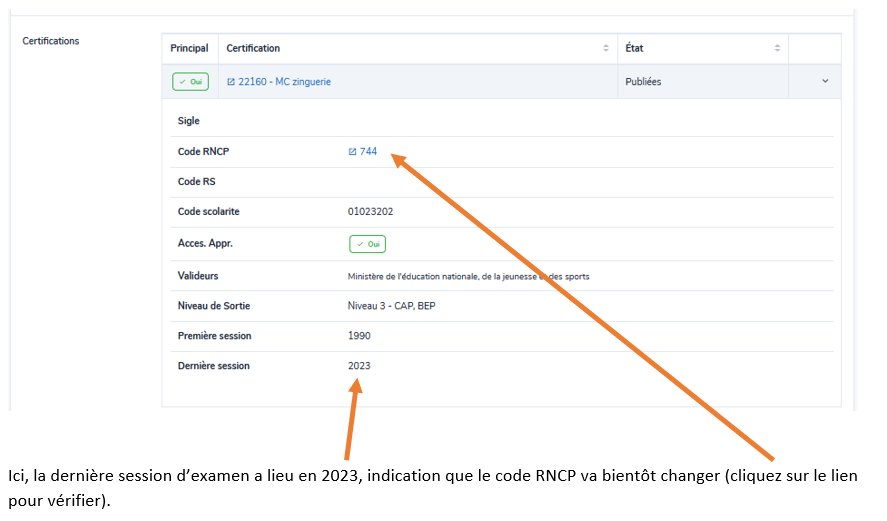Click the Code scolarite value 01023202
Image resolution: width=887 pixels, height=521 pixels.
point(370,212)
